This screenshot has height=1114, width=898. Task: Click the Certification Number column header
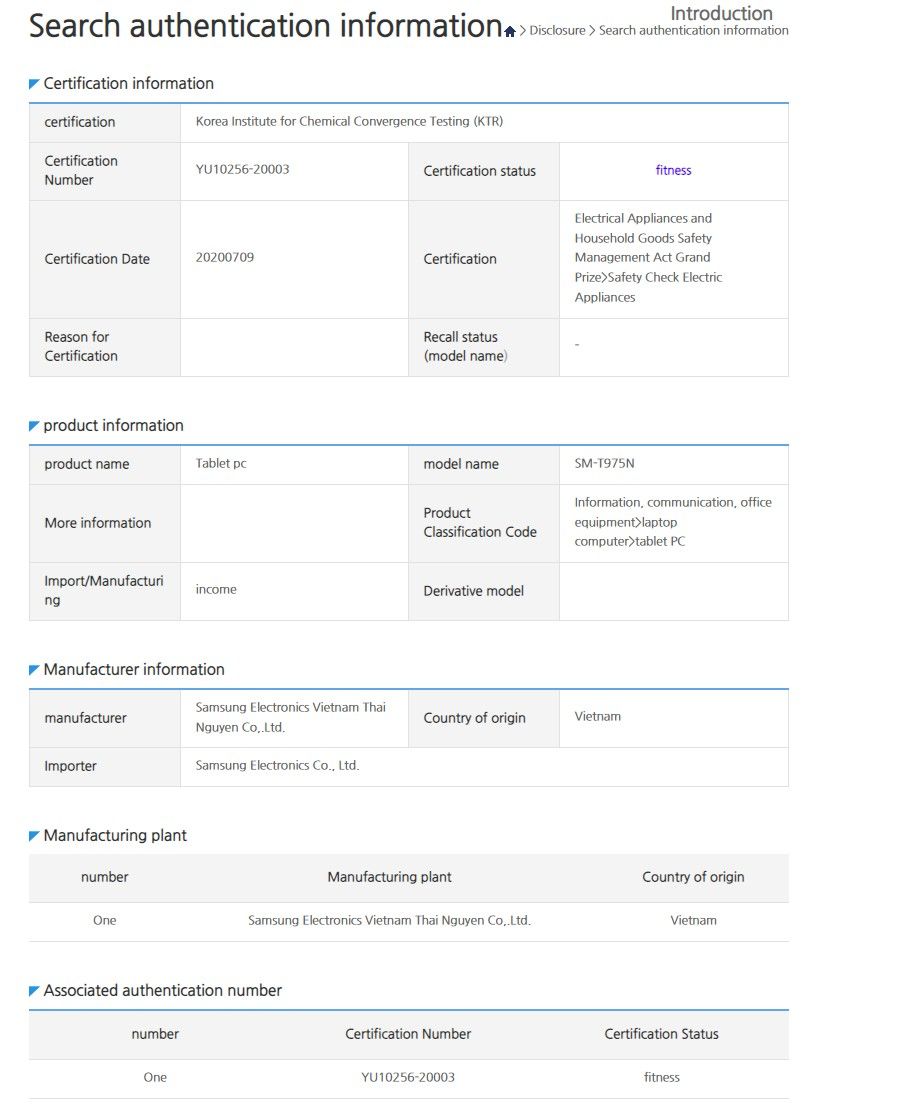pyautogui.click(x=408, y=1034)
